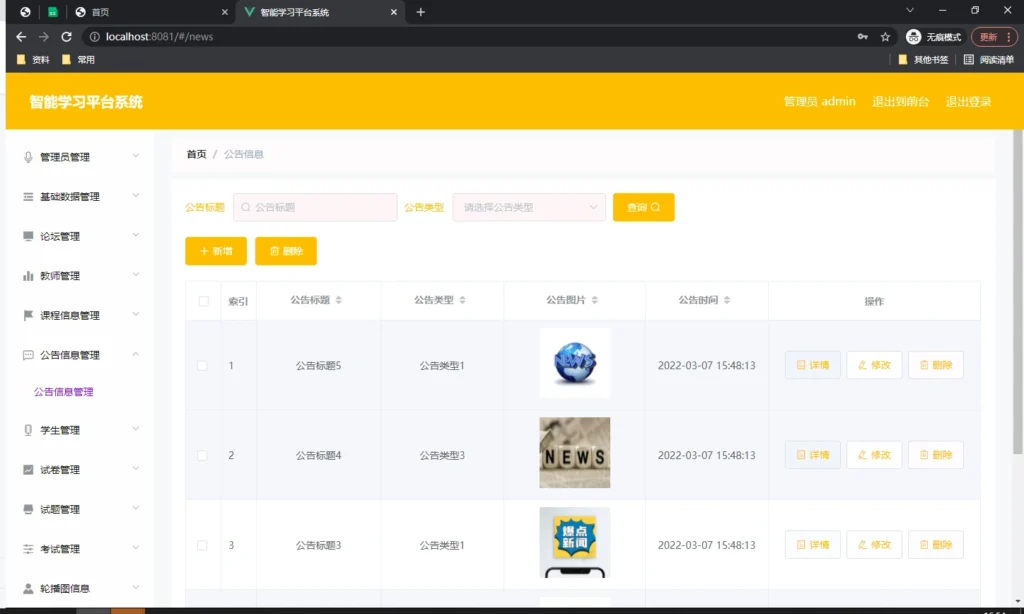Click the magnifier icon inside 查询 button
Viewport: 1024px width, 614px height.
655,207
